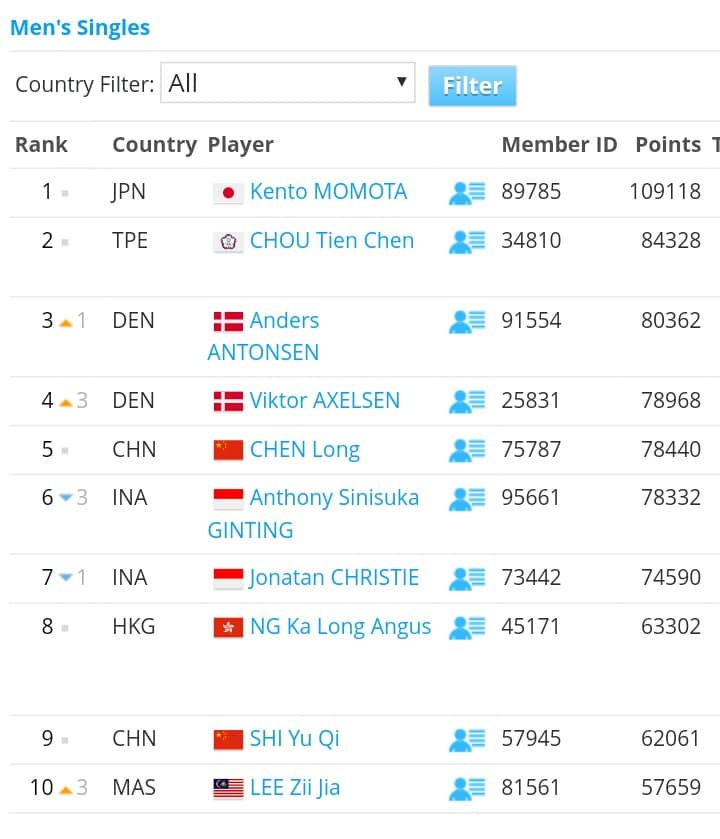Click the Men's Singles heading
Image resolution: width=720 pixels, height=839 pixels.
point(80,28)
